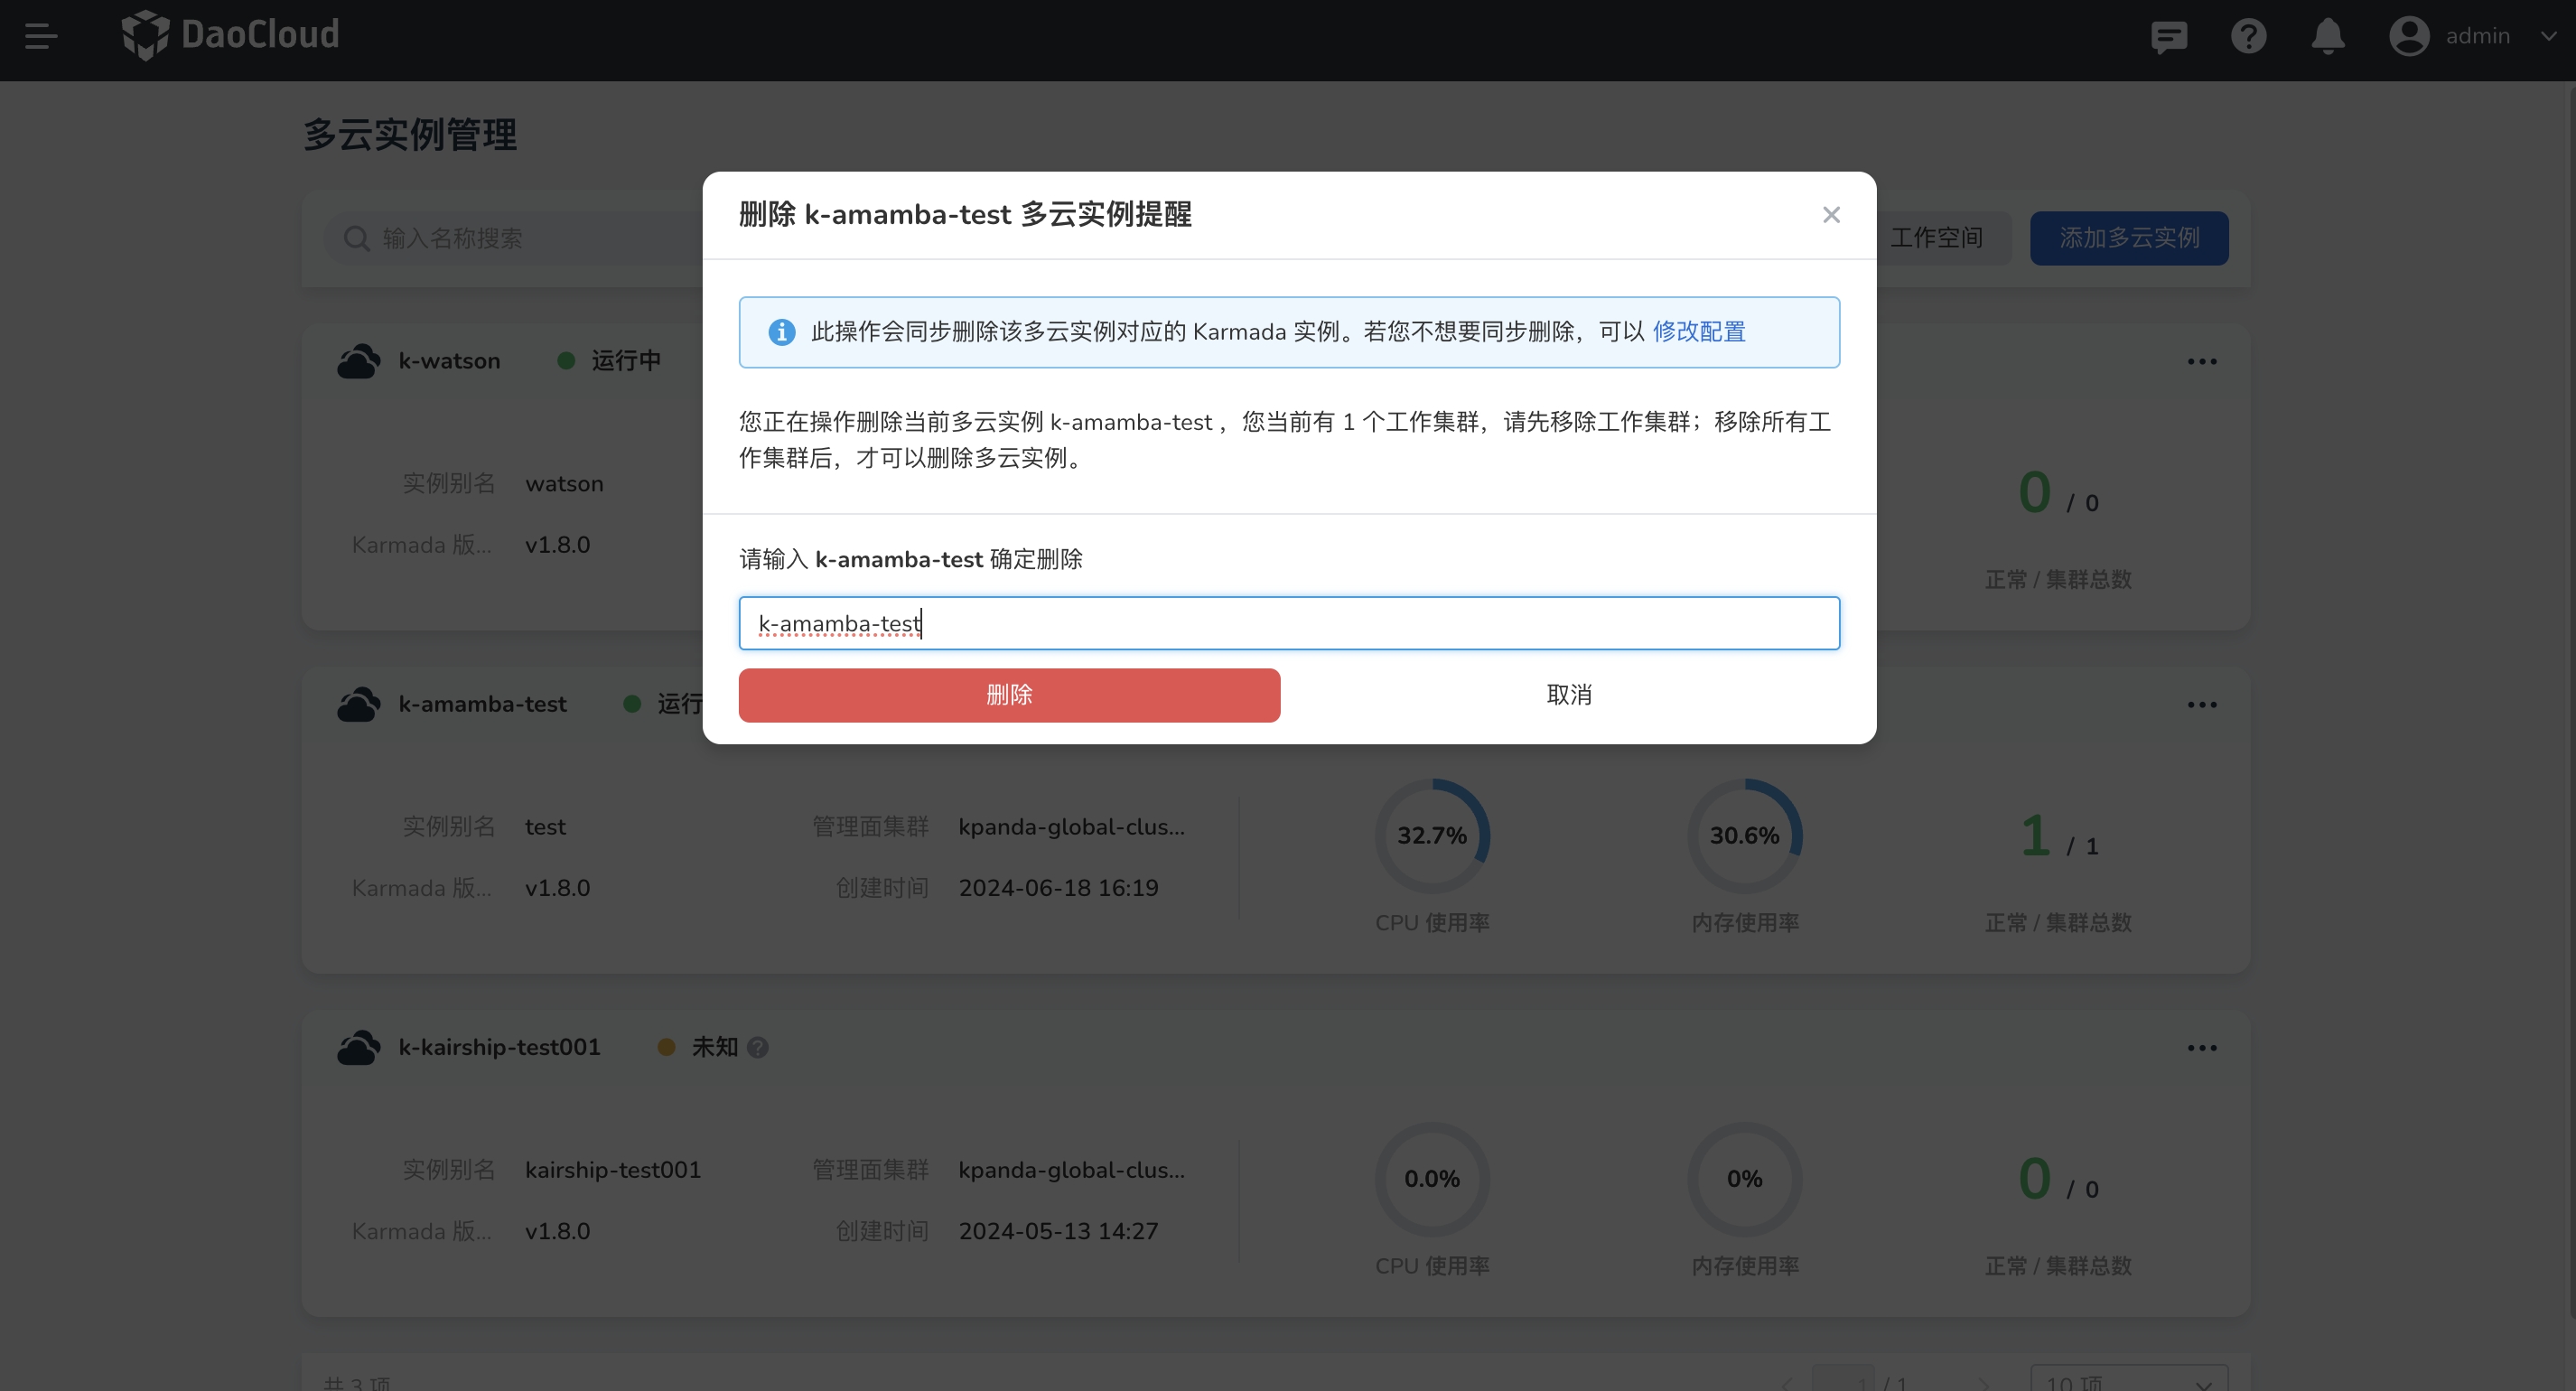Click the admin user avatar icon
The height and width of the screenshot is (1391, 2576).
(2408, 37)
